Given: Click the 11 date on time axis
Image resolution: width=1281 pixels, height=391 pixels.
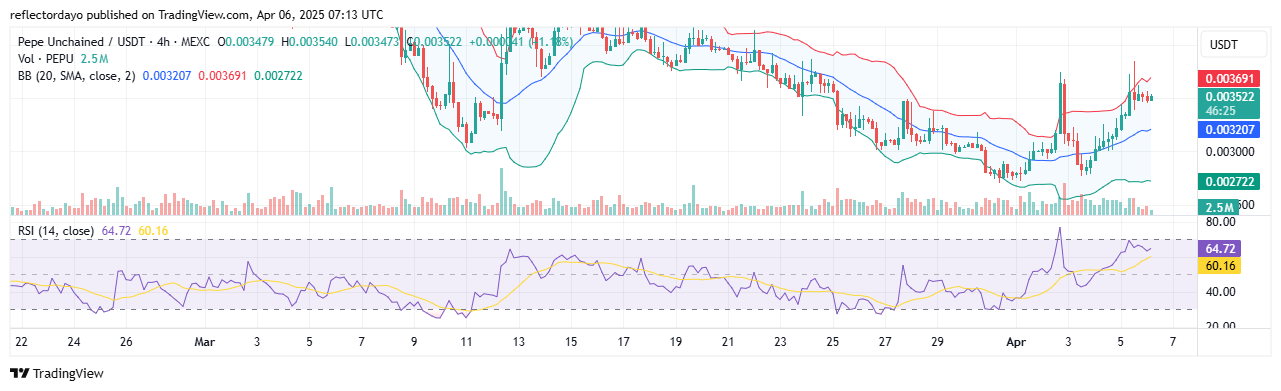Looking at the screenshot, I should point(466,342).
